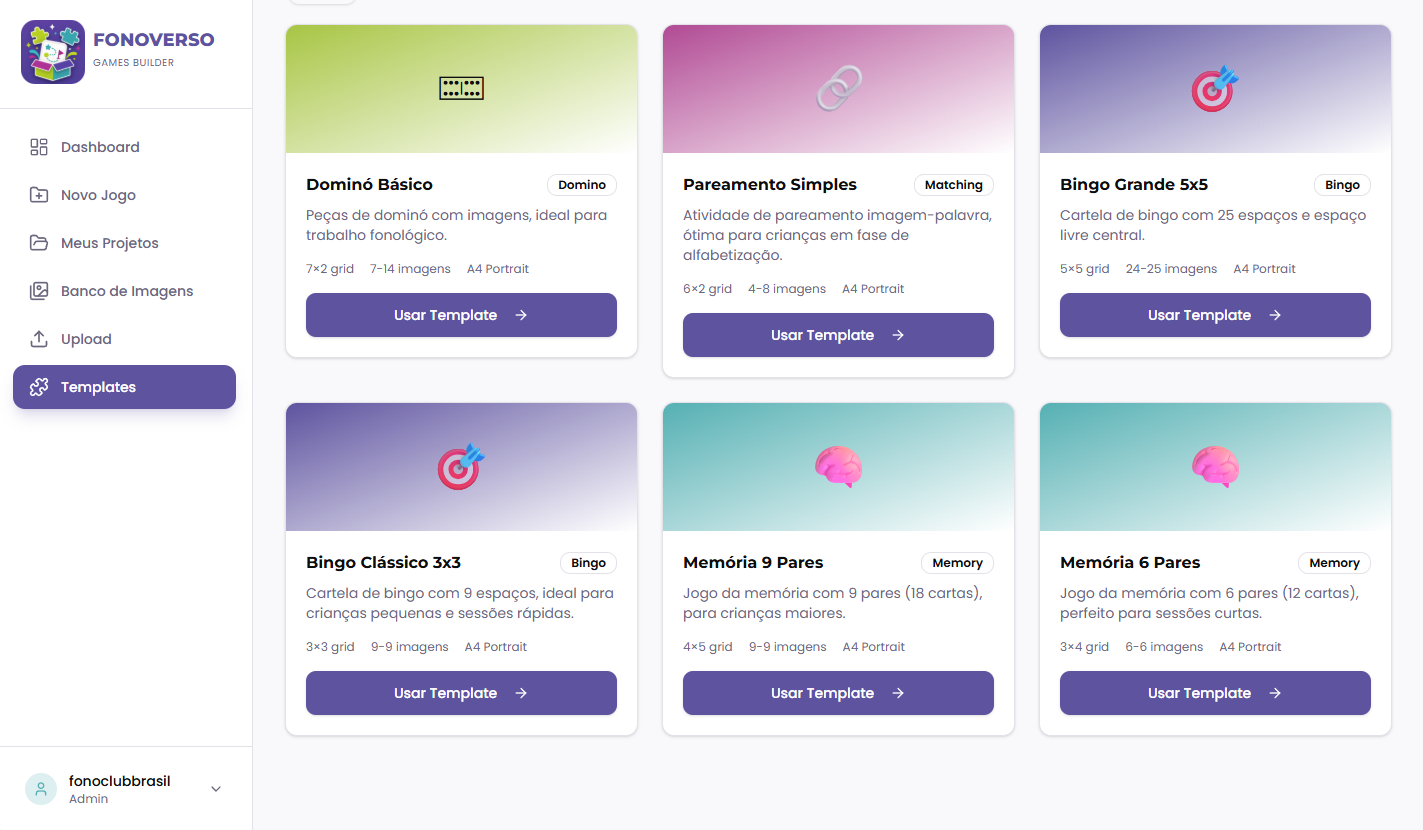Viewport: 1423px width, 830px height.
Task: Click the Novo Jogo folder-plus icon
Action: coord(39,195)
